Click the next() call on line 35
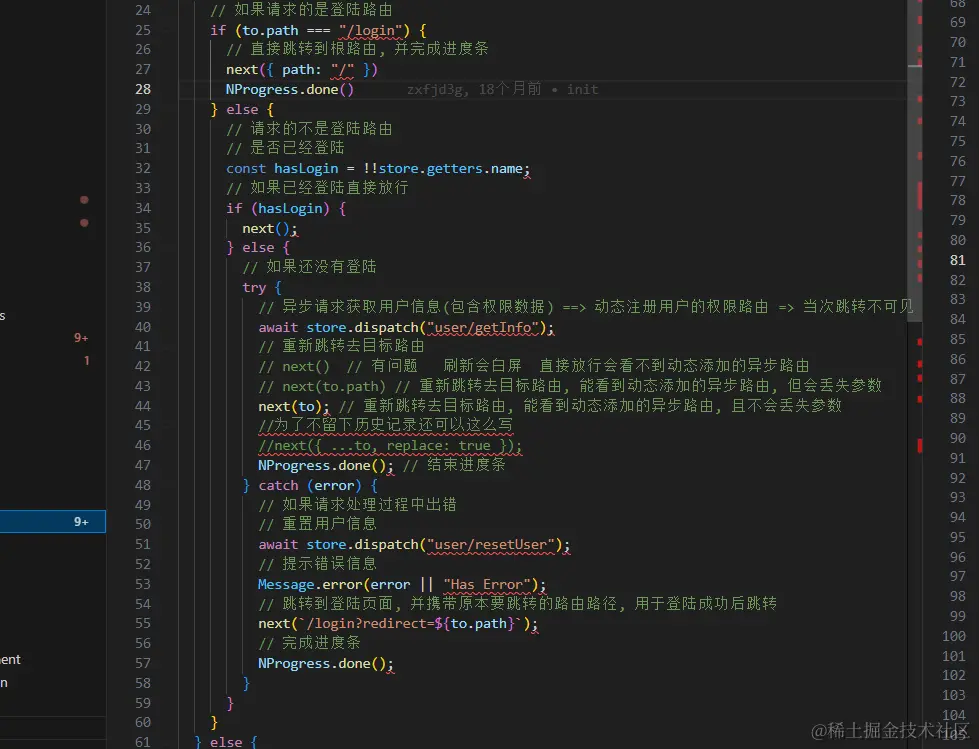The width and height of the screenshot is (979, 749). point(266,228)
